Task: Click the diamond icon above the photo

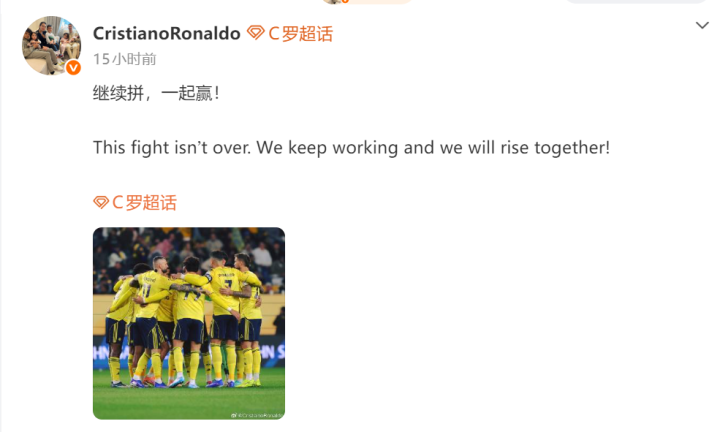Action: pos(101,202)
